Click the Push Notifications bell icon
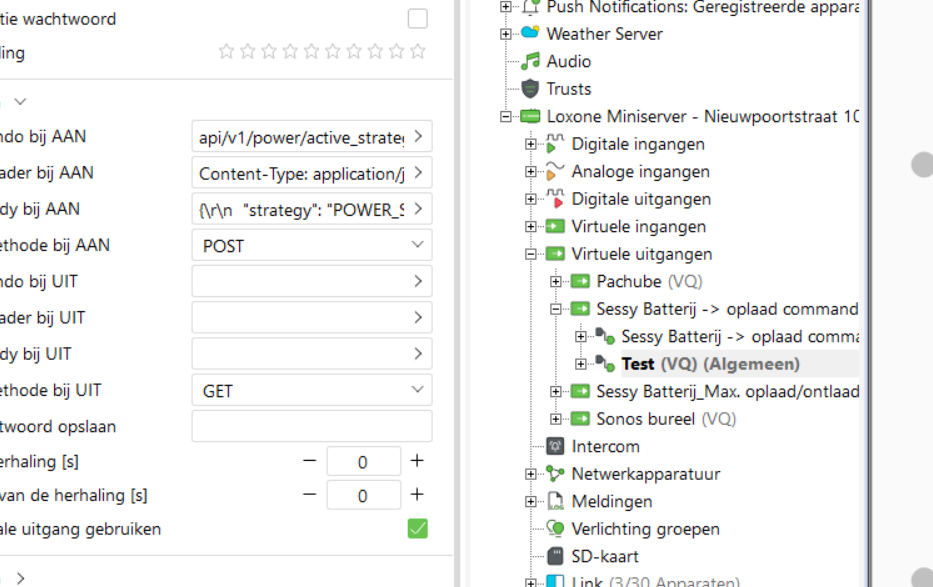The image size is (933, 587). (x=530, y=7)
